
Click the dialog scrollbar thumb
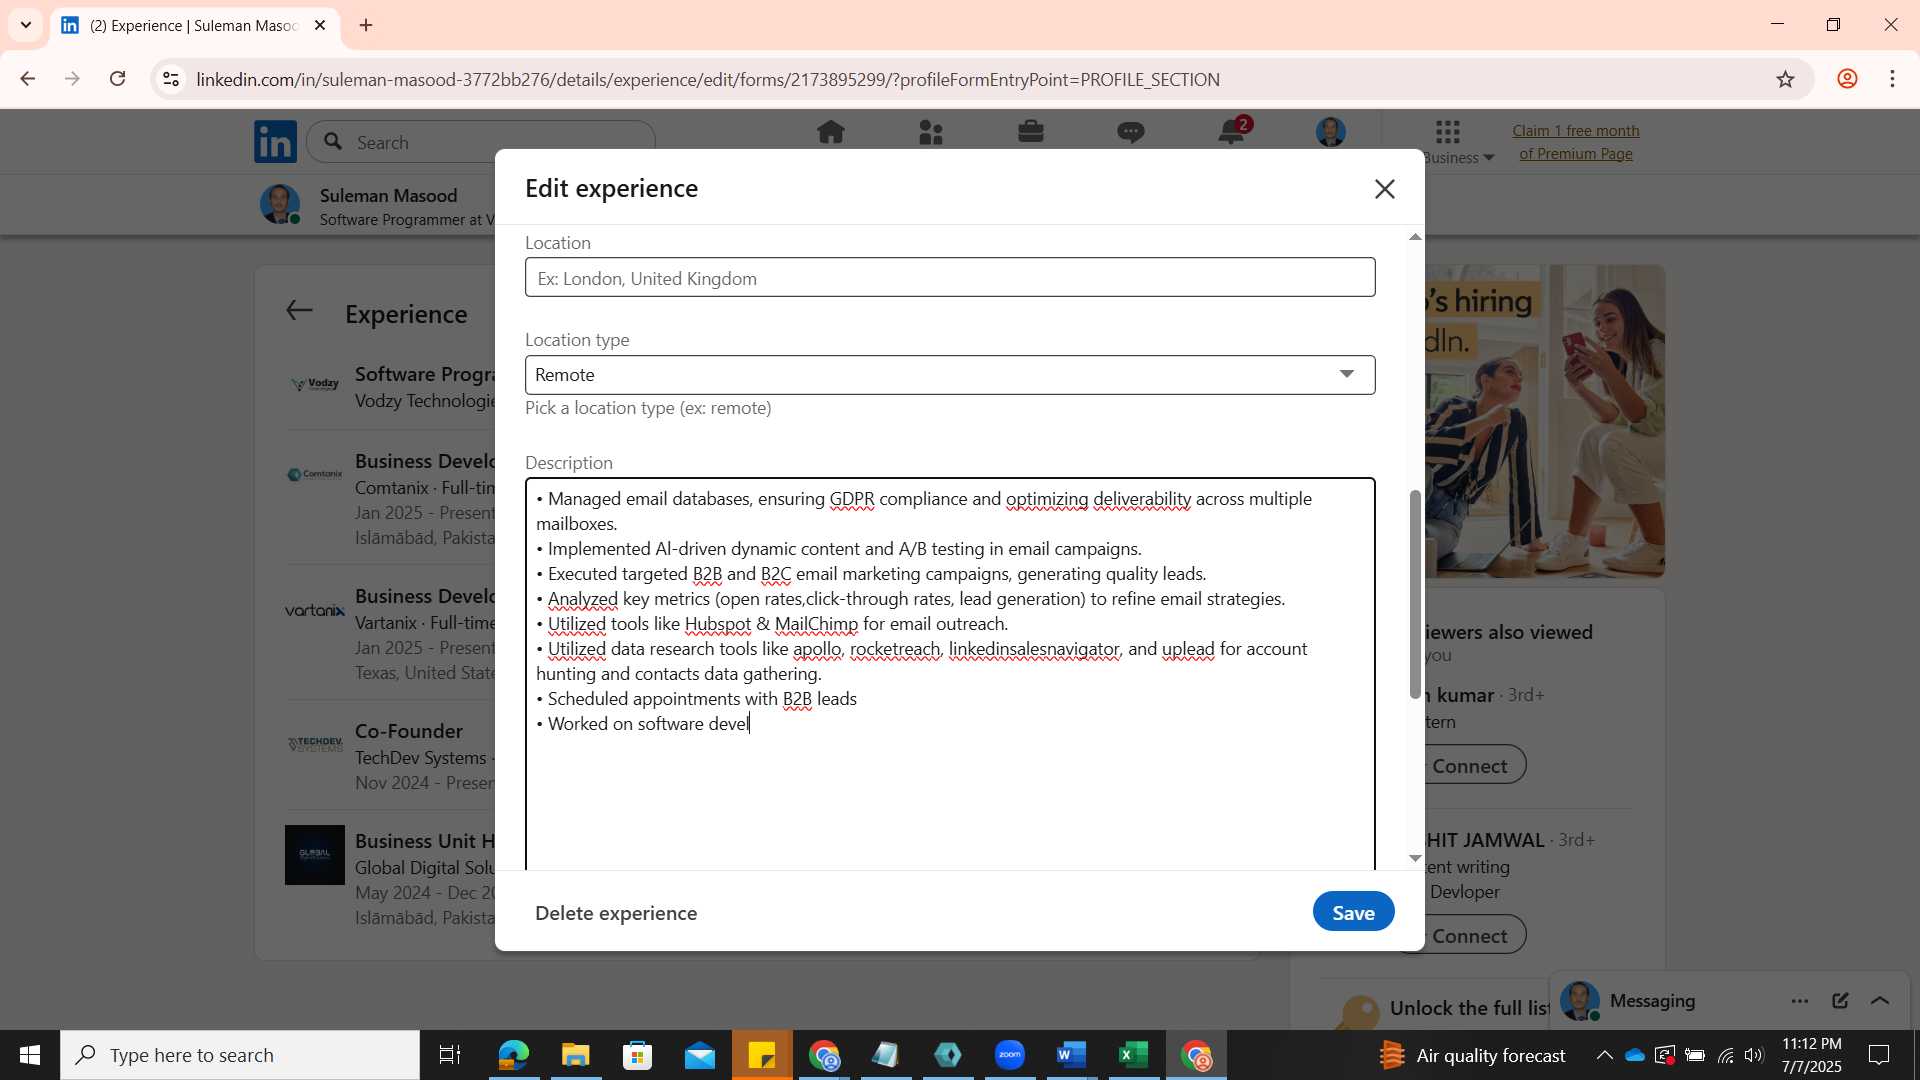pyautogui.click(x=1414, y=594)
